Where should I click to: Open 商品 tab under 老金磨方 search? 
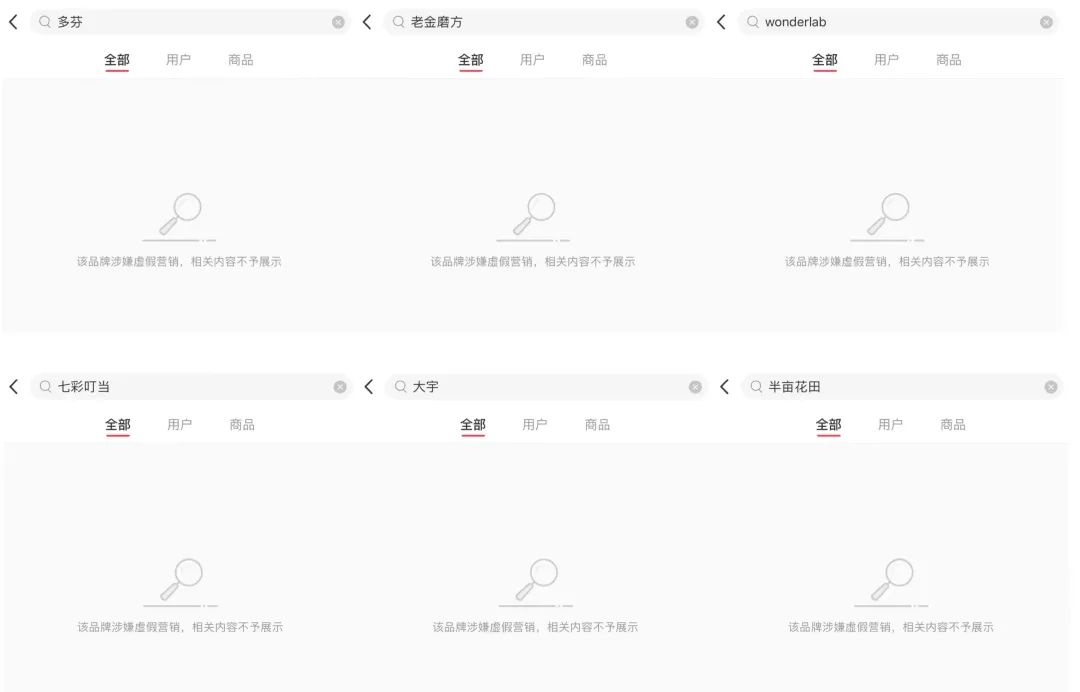(x=594, y=60)
